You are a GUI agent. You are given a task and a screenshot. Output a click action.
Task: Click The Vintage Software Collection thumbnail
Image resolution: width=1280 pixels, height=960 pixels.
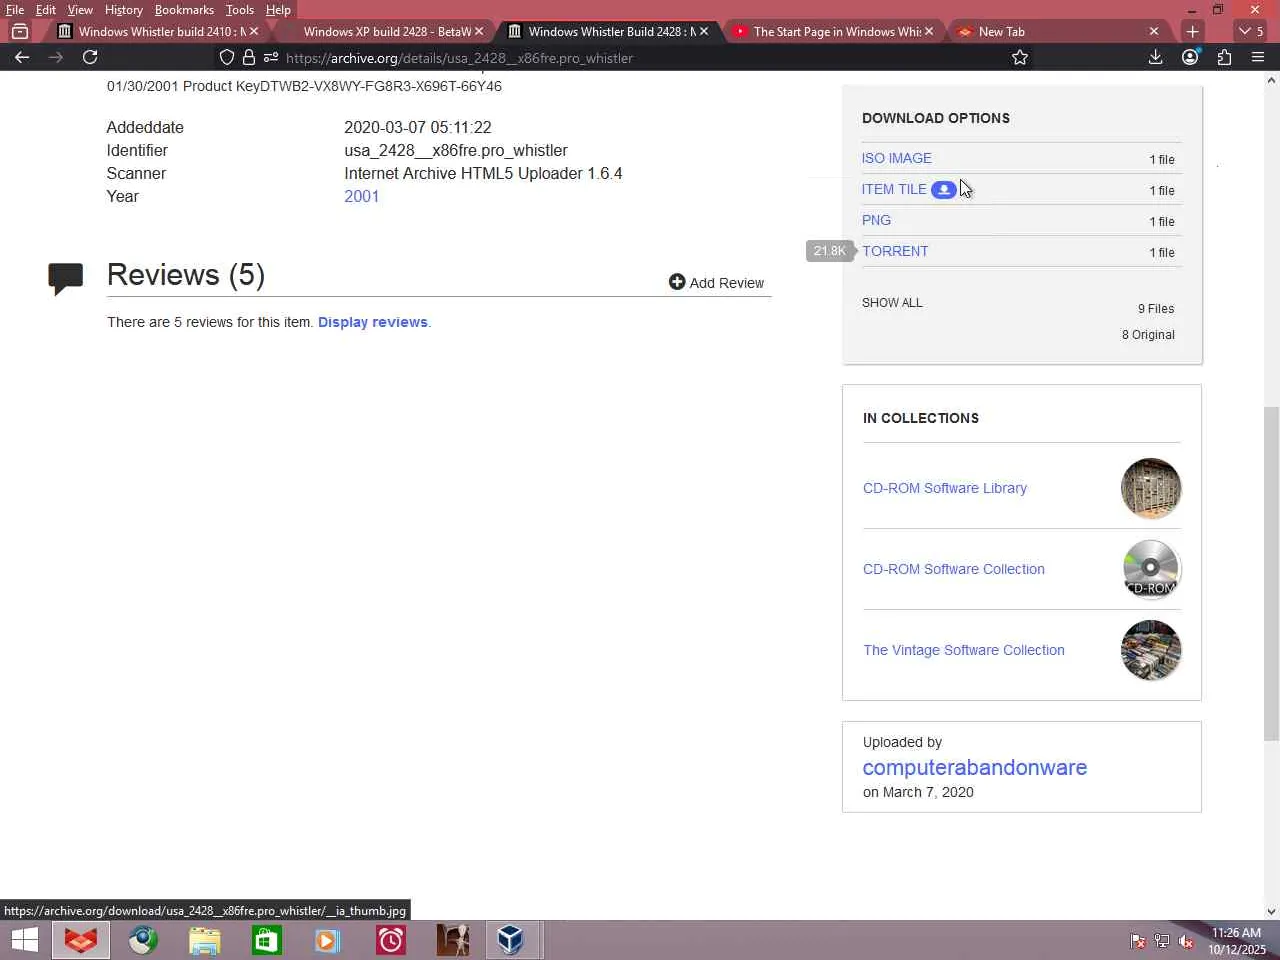coord(1151,651)
